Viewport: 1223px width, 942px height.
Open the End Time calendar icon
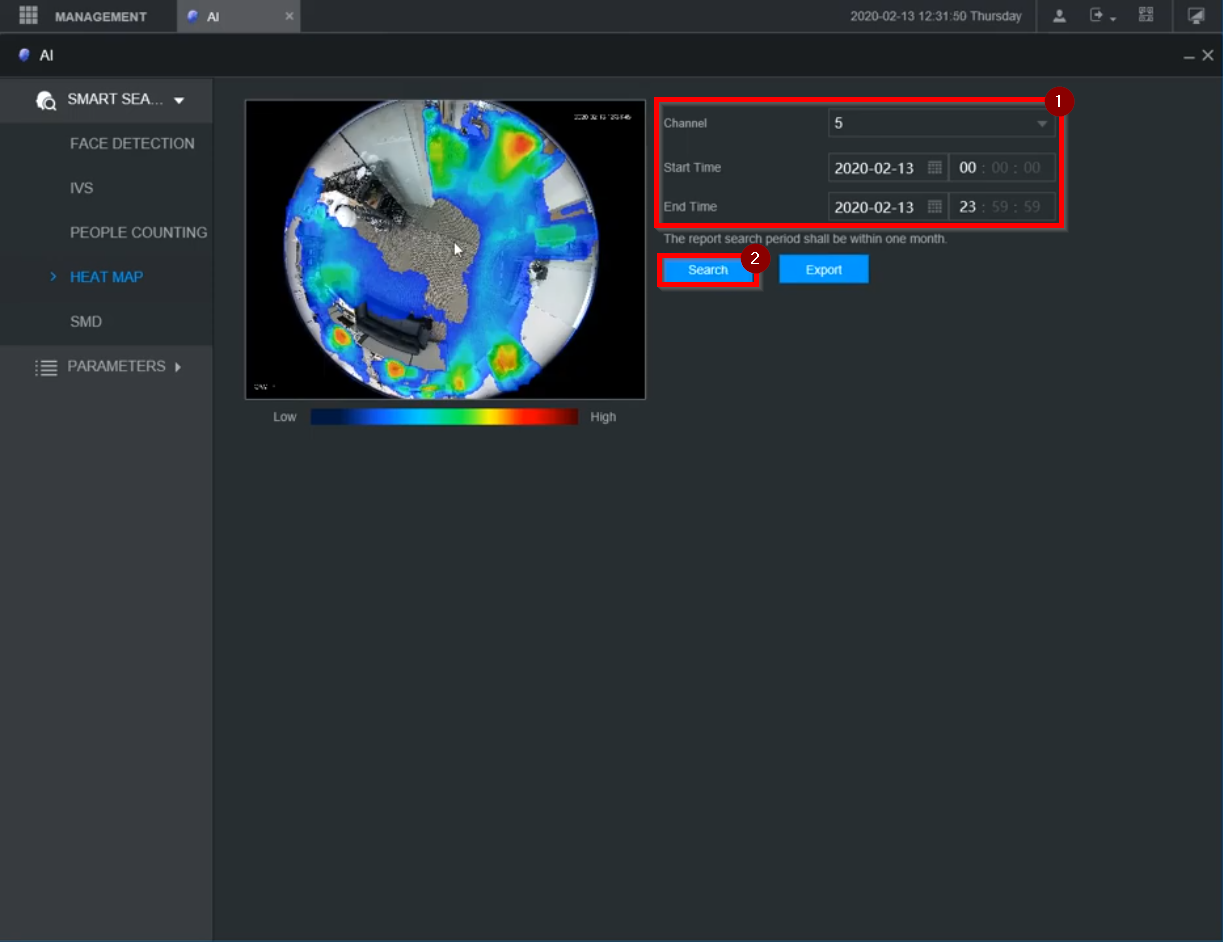point(935,207)
